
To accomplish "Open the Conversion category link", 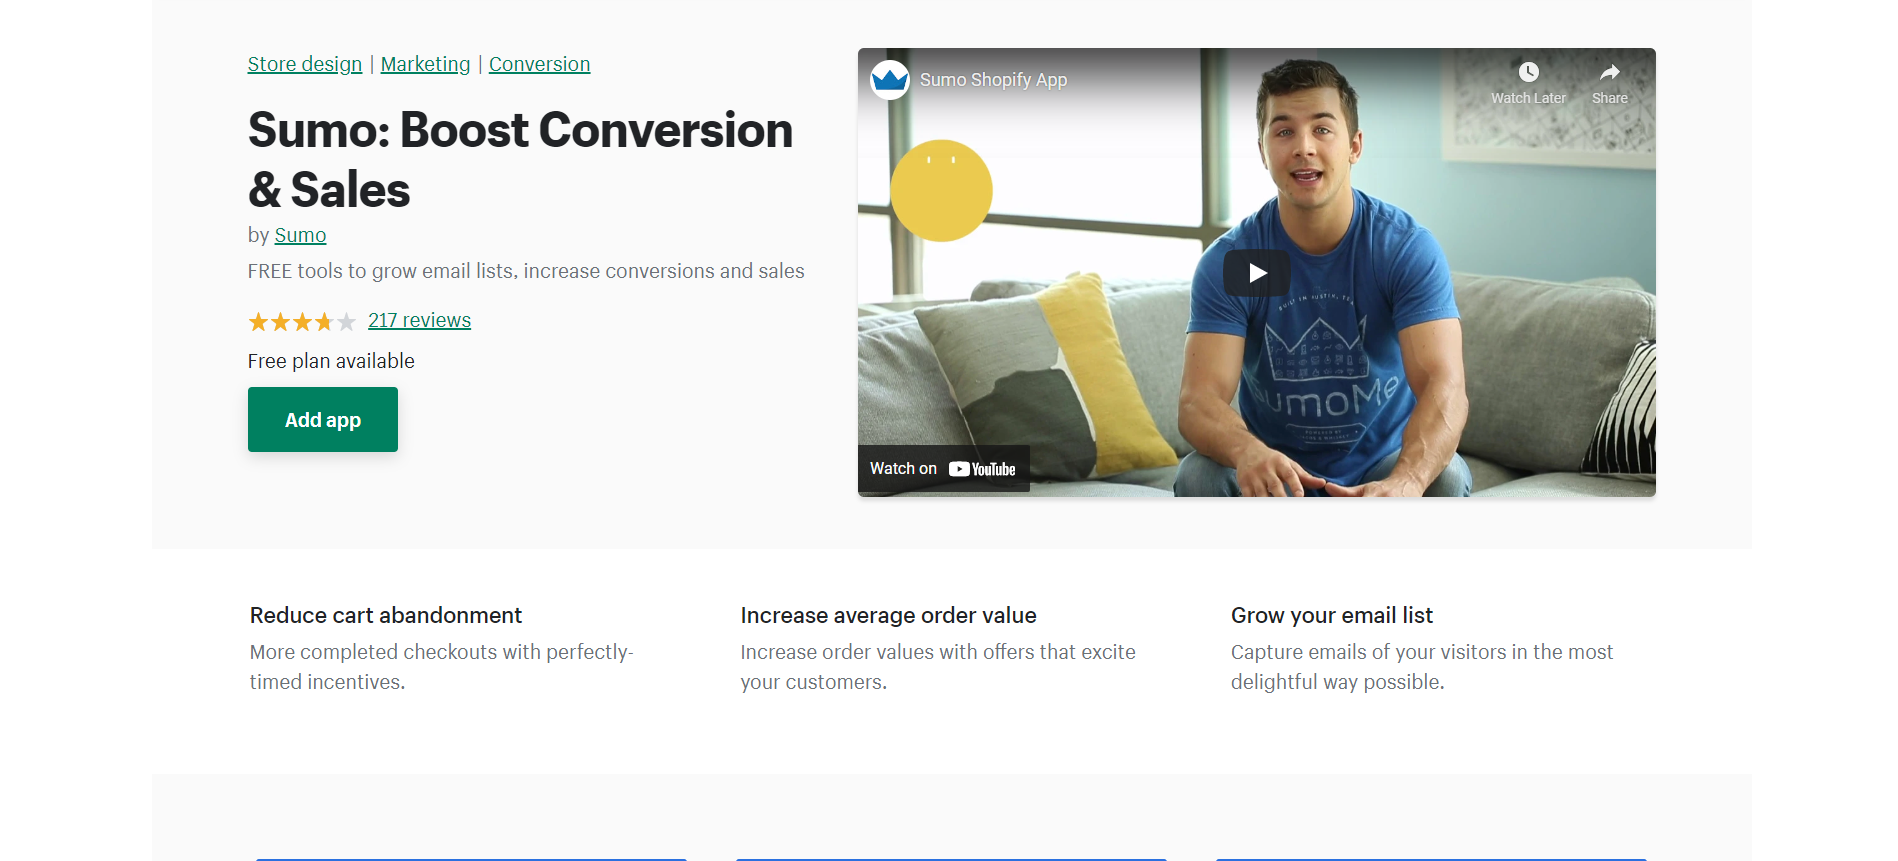I will tap(539, 64).
